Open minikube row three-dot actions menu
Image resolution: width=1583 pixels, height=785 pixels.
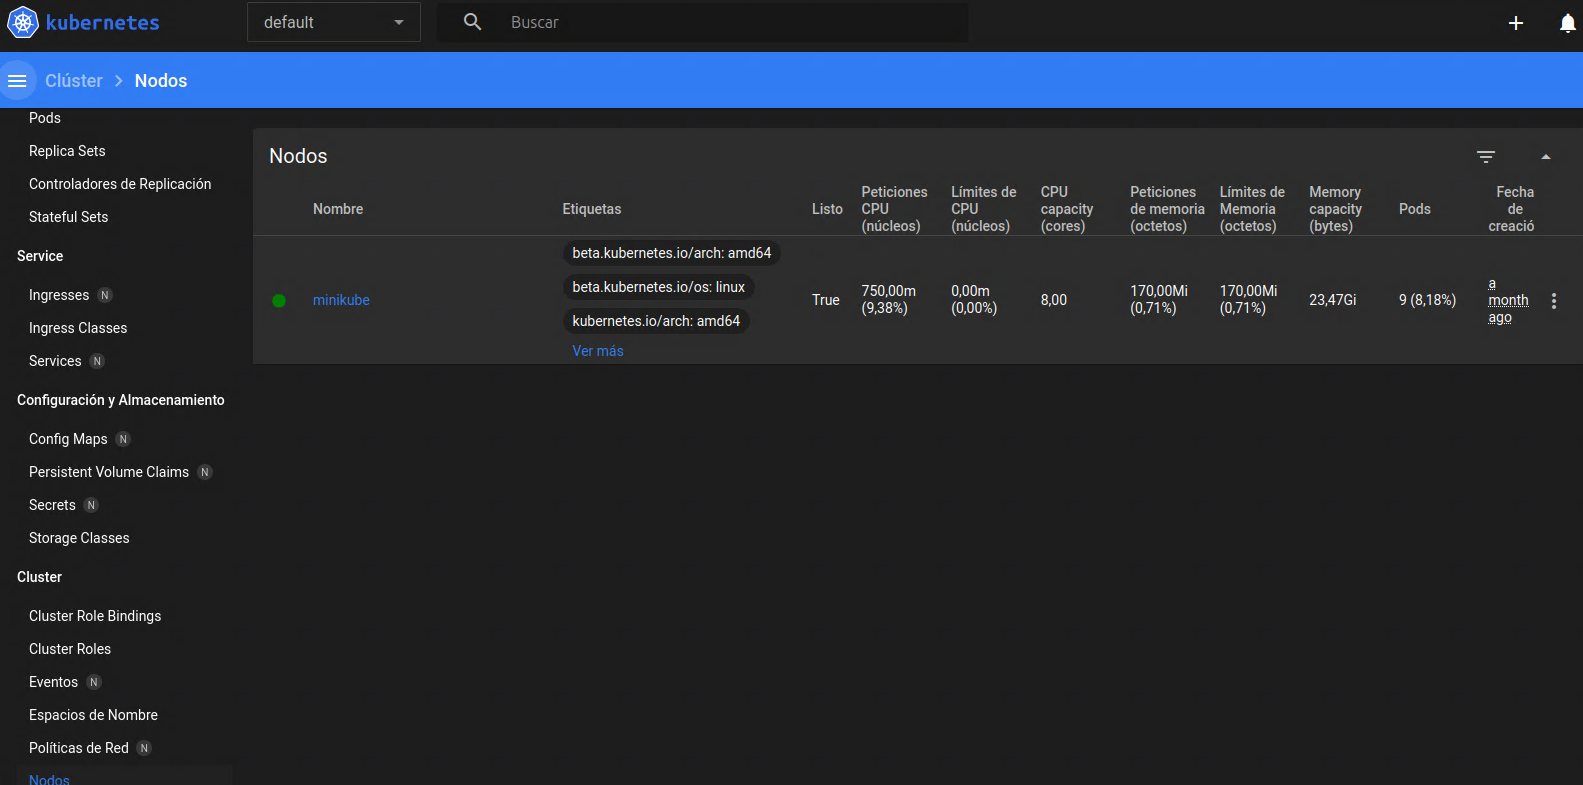pos(1553,301)
